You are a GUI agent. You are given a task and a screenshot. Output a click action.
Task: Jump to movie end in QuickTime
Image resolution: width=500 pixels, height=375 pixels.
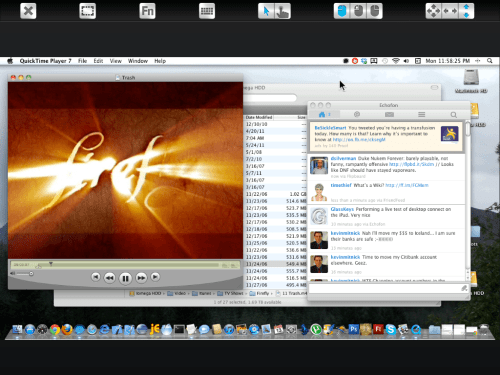coord(155,277)
